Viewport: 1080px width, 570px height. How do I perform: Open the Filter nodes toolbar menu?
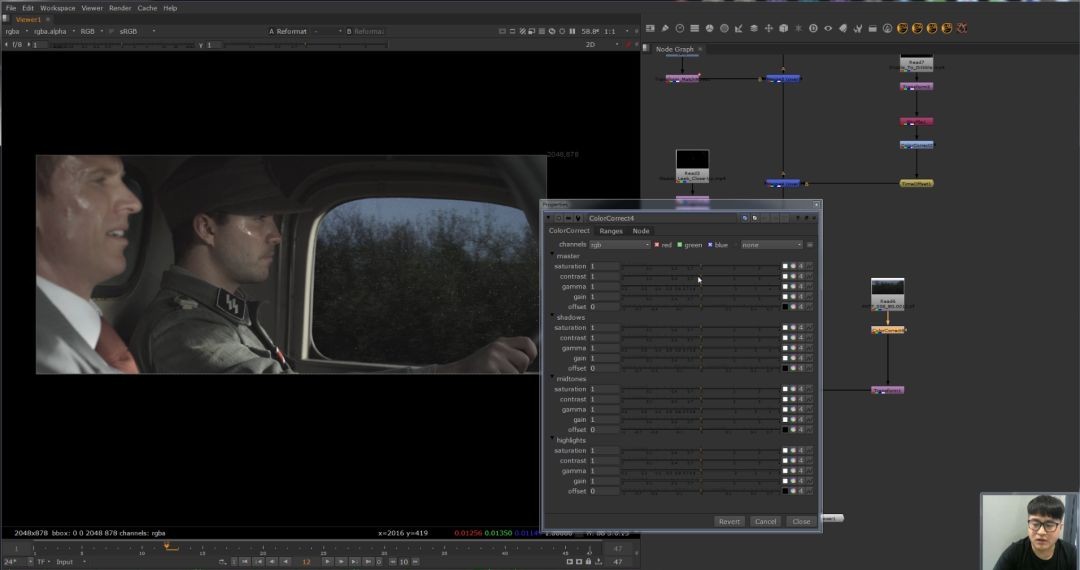coord(724,28)
